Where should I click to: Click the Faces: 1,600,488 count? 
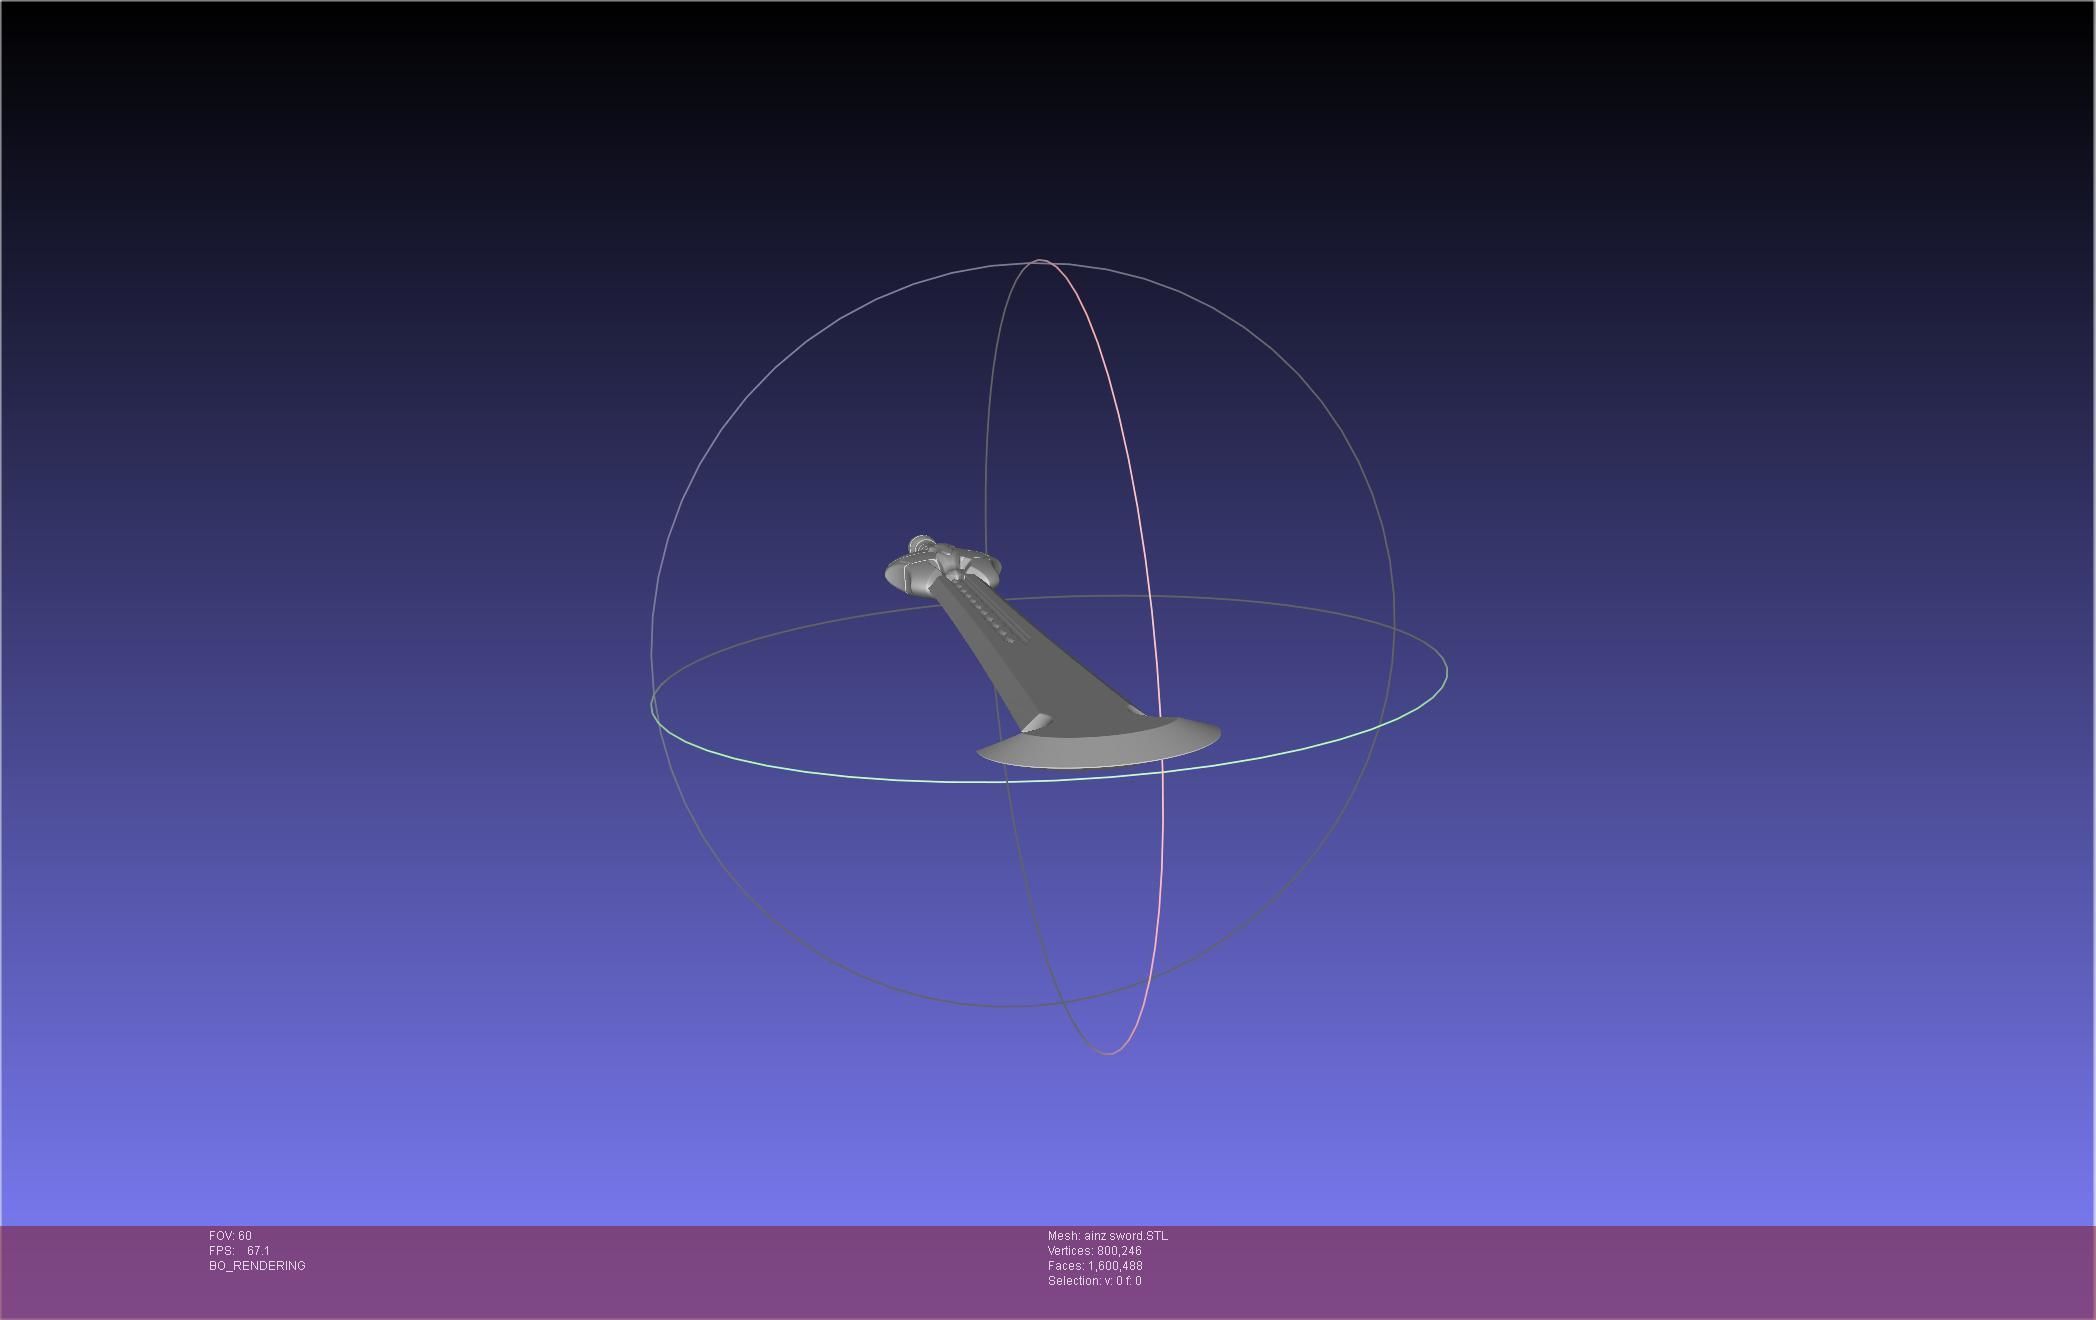pos(1094,1266)
